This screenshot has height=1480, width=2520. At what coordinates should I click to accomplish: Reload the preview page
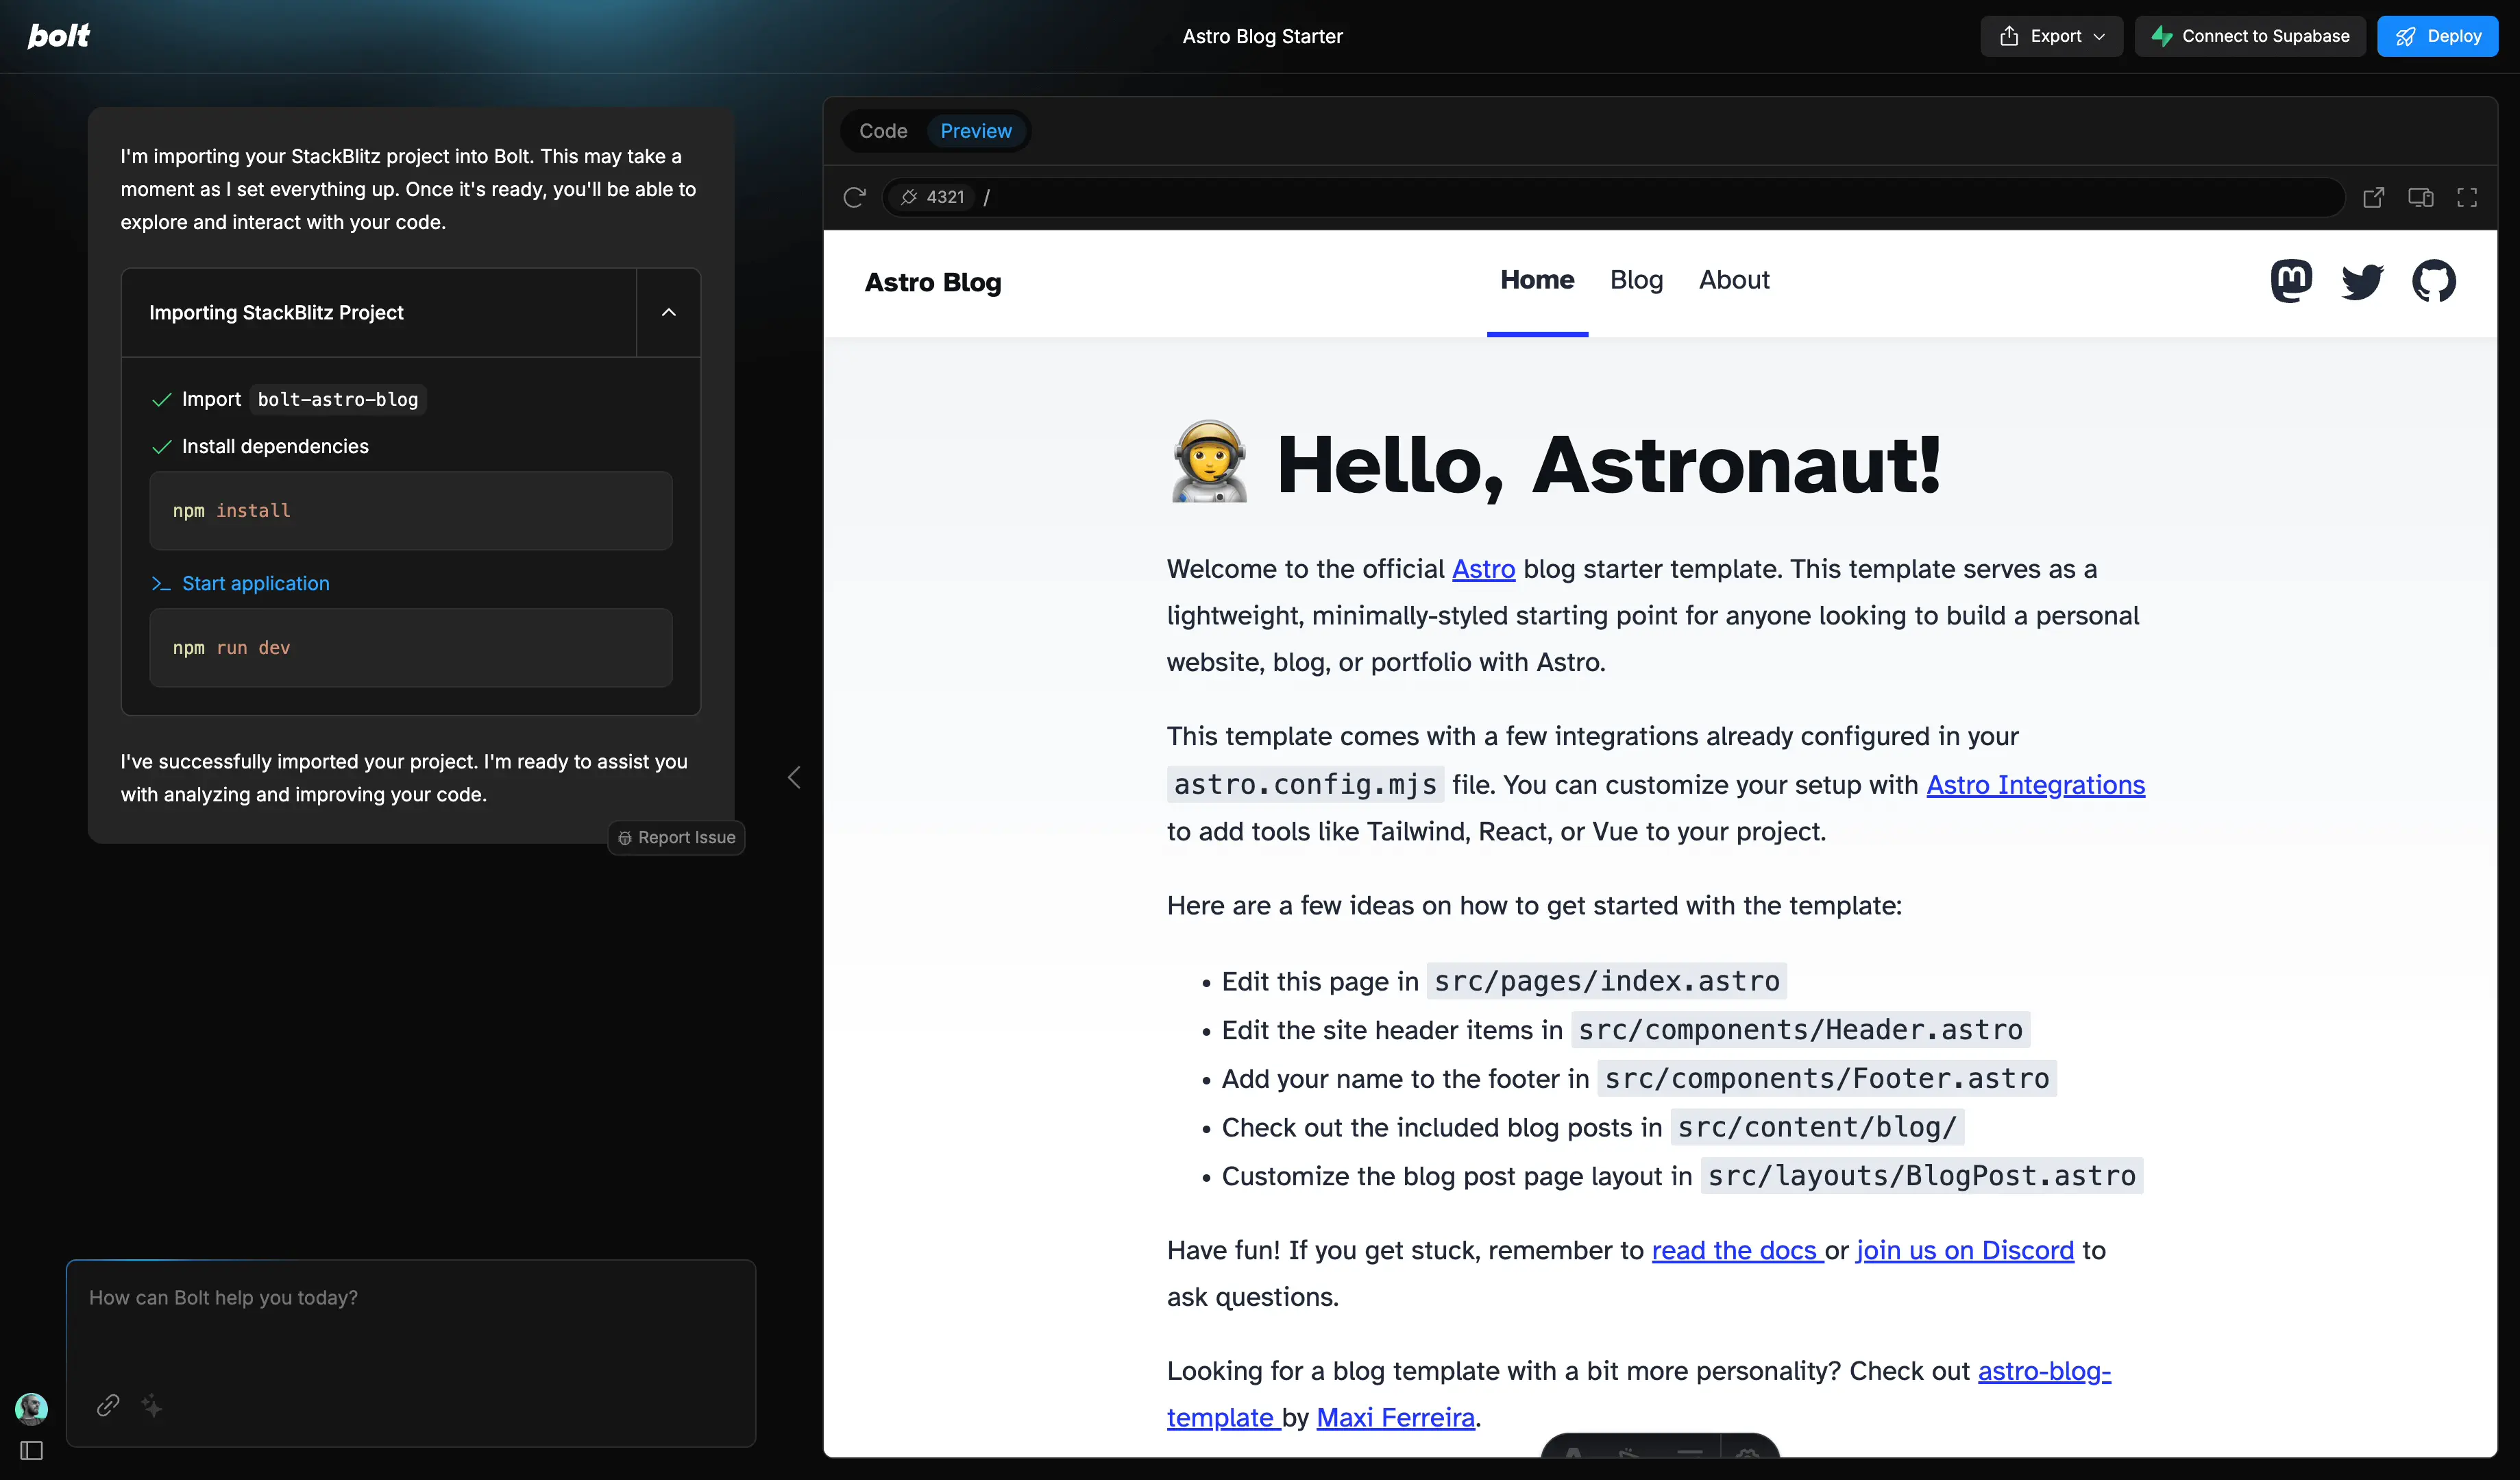pos(855,197)
